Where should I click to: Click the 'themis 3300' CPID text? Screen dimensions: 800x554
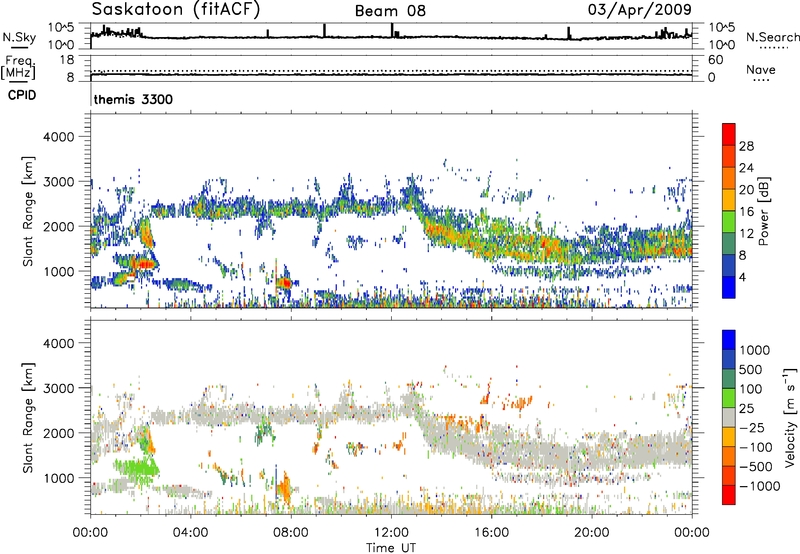coord(133,99)
